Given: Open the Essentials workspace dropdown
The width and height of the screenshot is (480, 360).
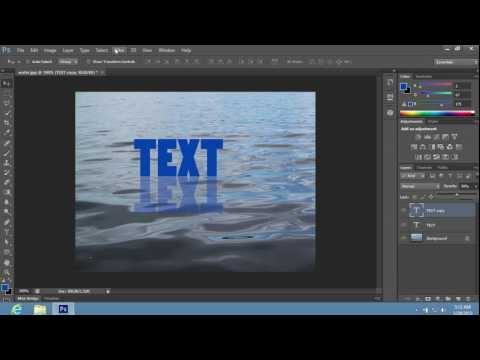Looking at the screenshot, I should coord(456,62).
